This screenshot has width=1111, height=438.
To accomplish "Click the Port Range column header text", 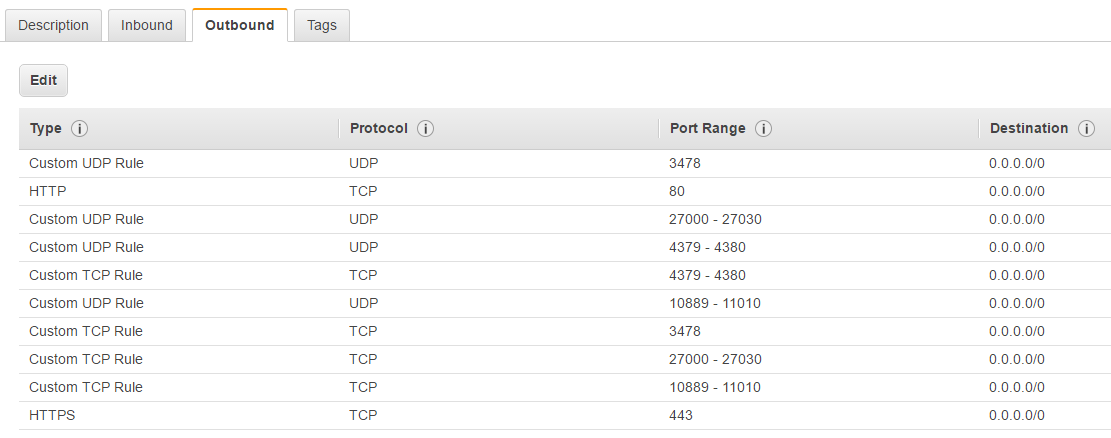I will tap(707, 129).
